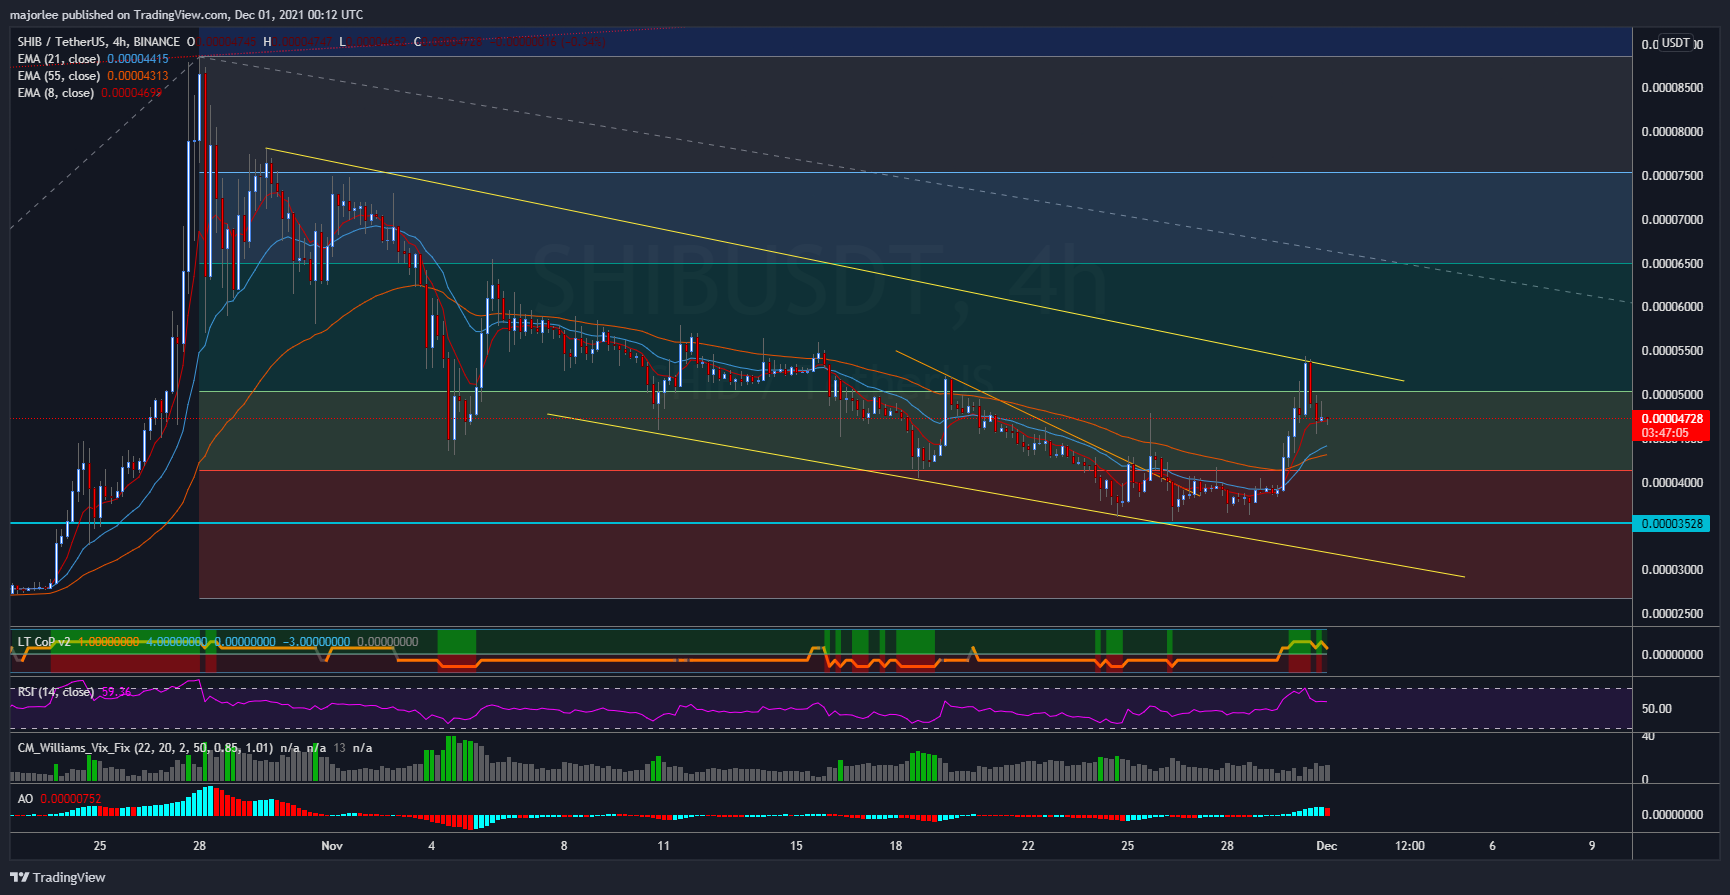Click the 0.00005500 price axis label

tap(1672, 351)
